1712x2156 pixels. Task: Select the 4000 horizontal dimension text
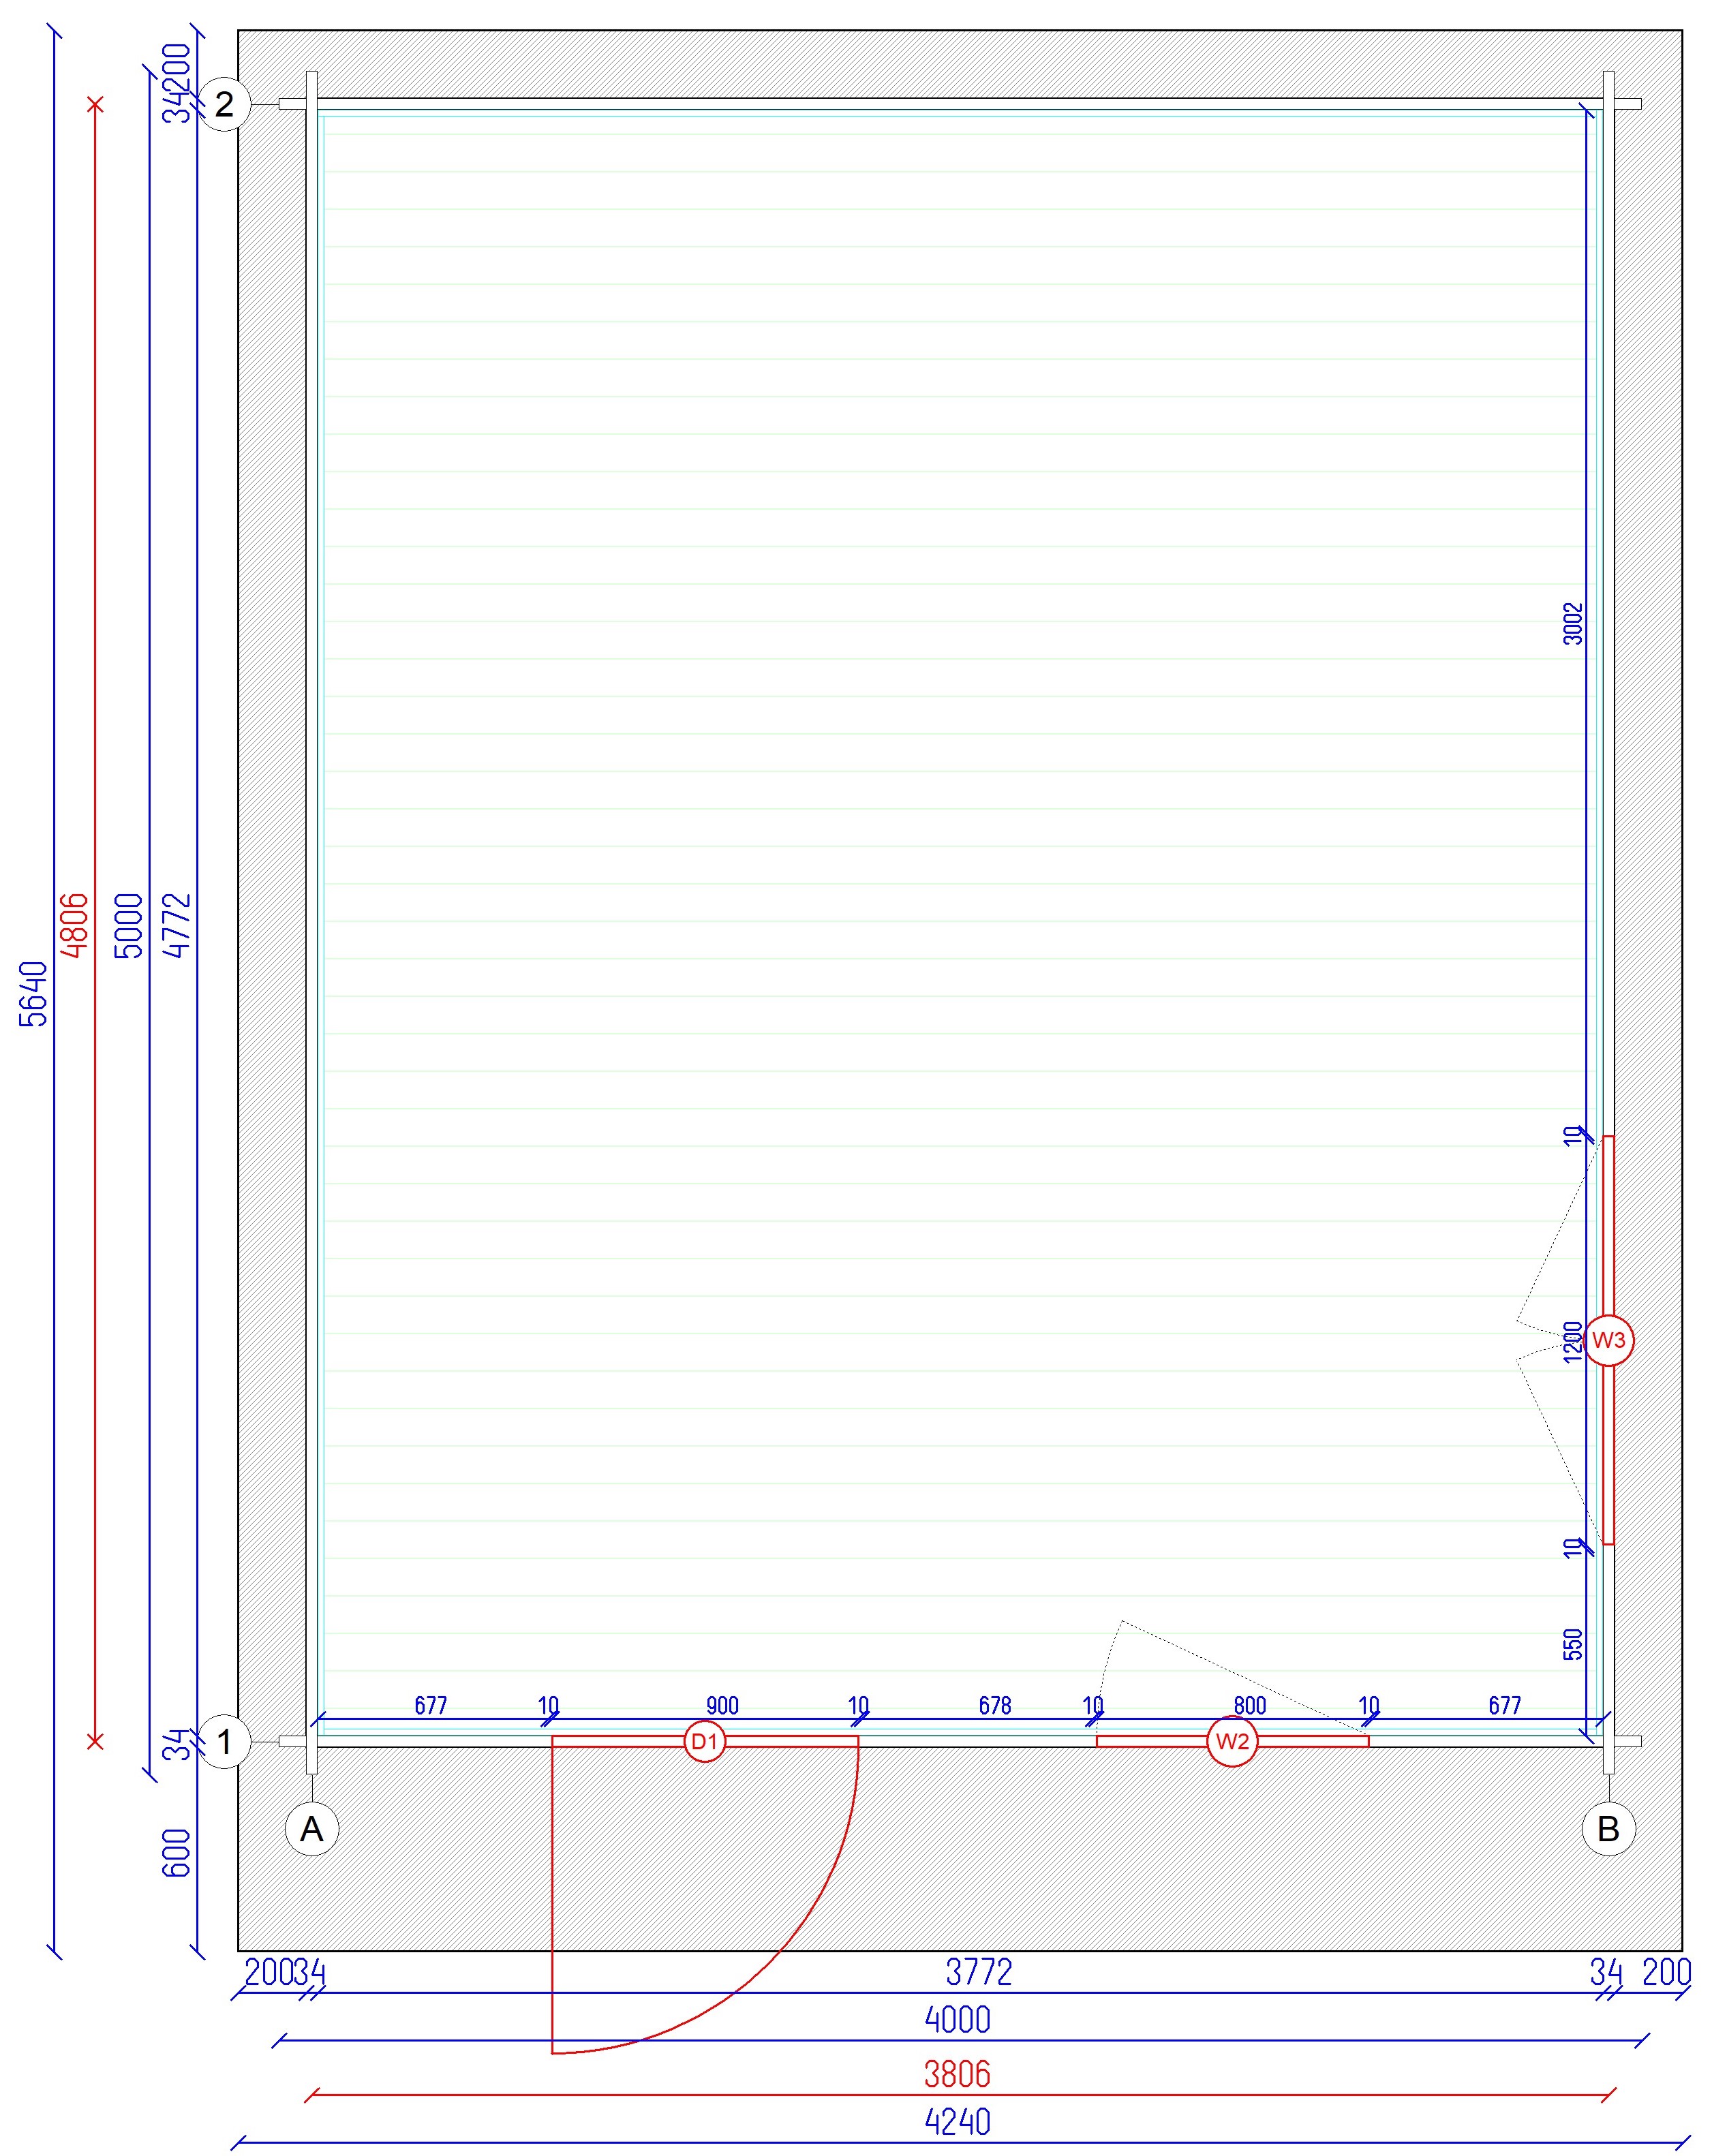(957, 2020)
